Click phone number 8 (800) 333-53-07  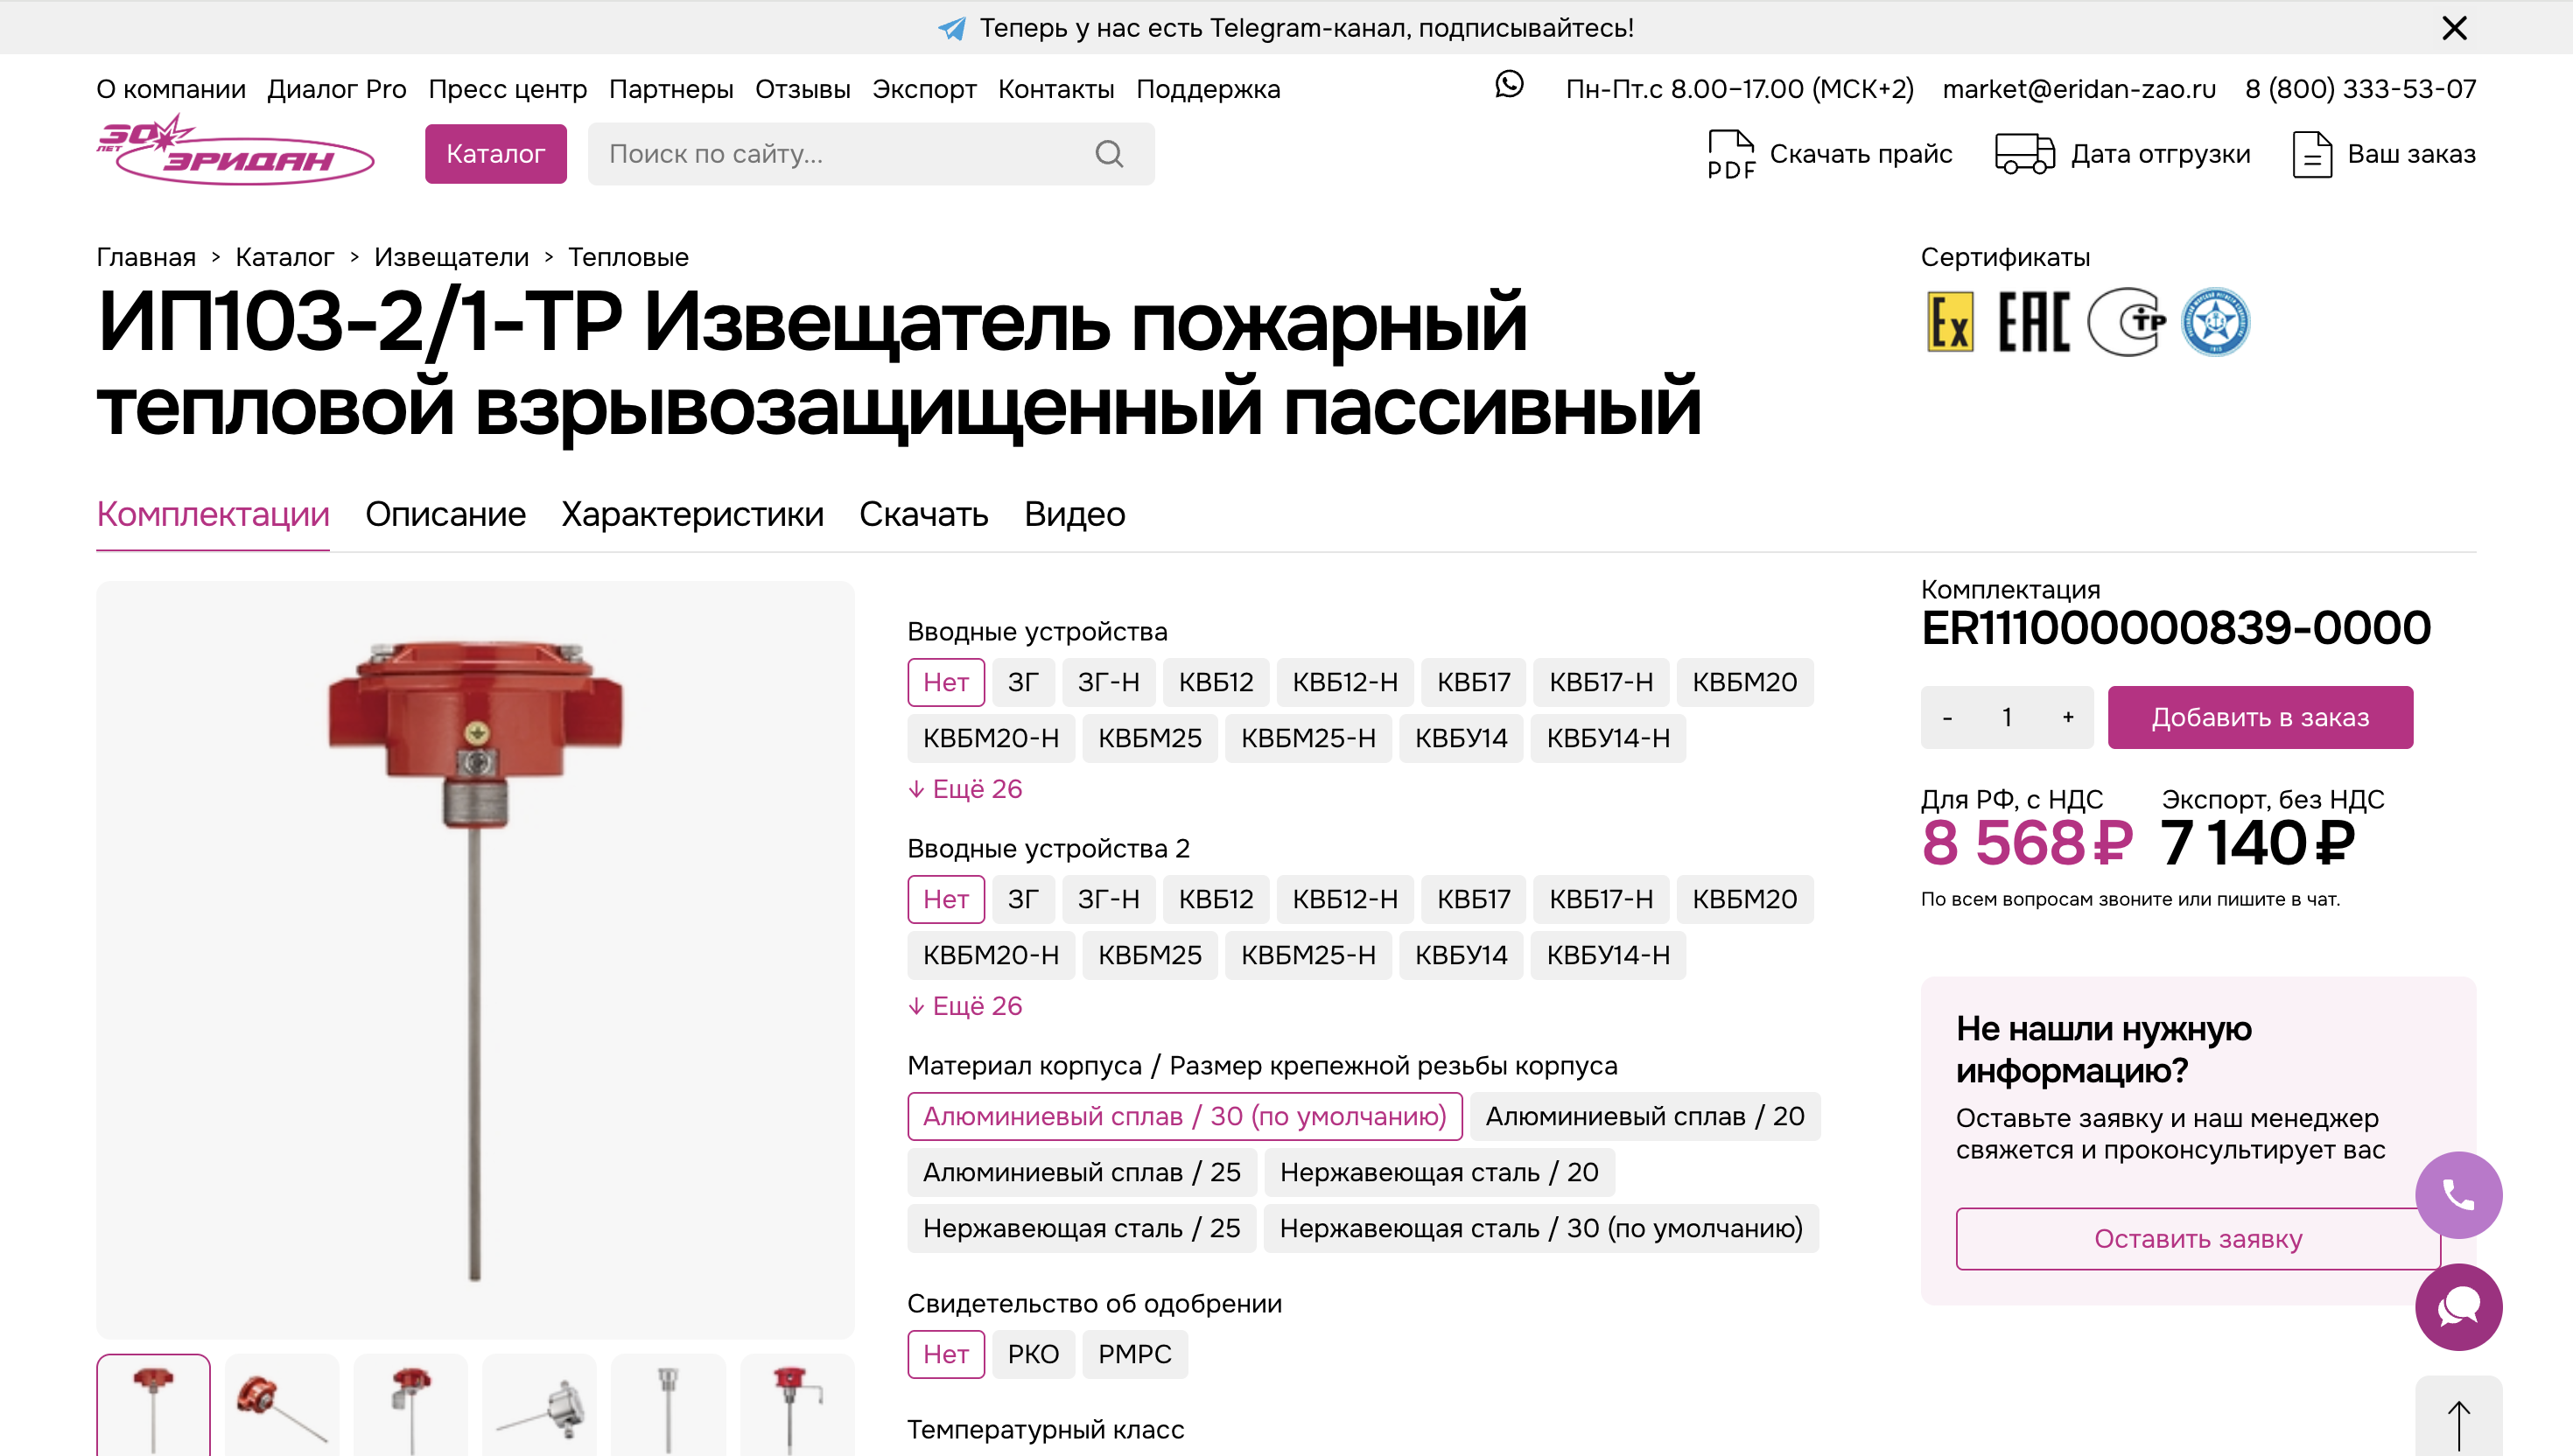tap(2360, 89)
